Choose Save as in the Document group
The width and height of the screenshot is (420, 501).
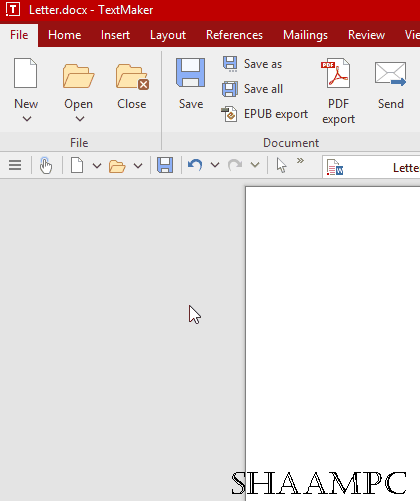click(x=252, y=64)
